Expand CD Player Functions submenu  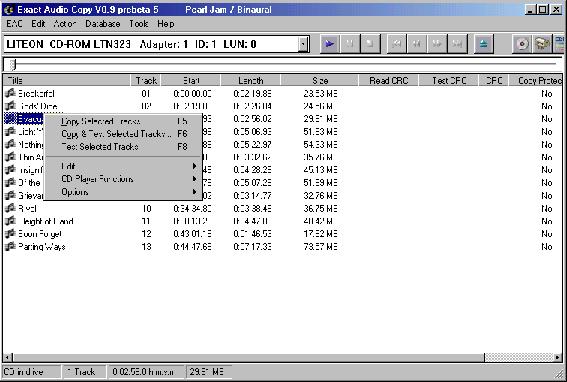pyautogui.click(x=123, y=179)
